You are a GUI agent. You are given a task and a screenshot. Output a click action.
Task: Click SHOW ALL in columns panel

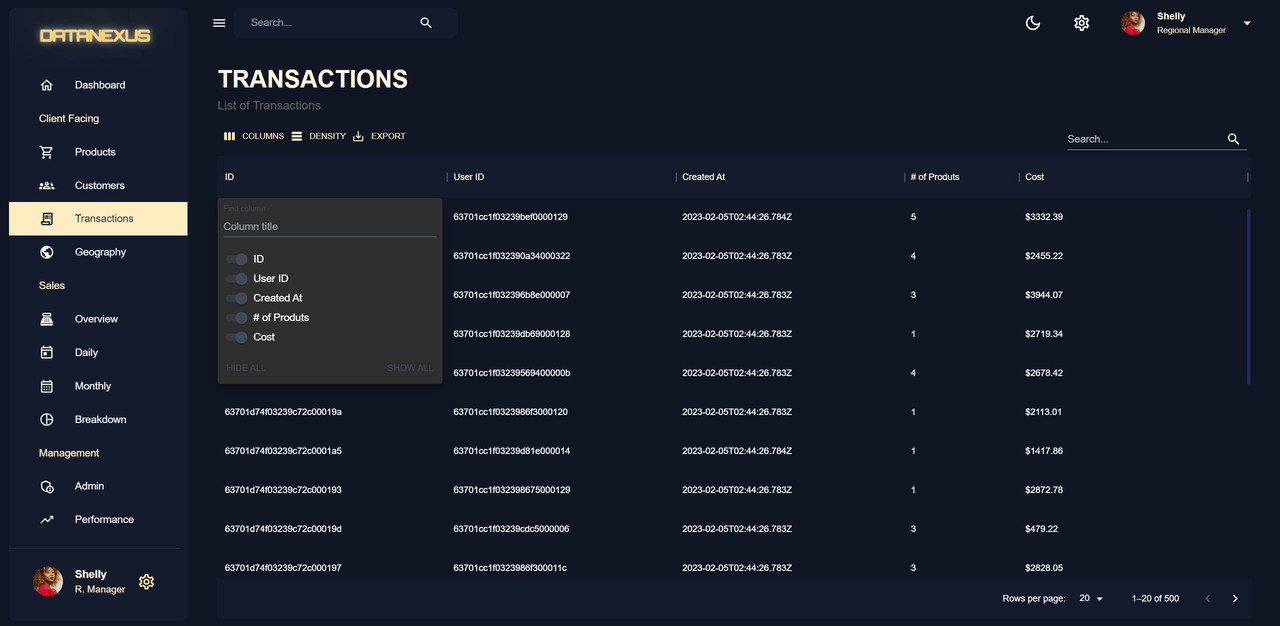coord(410,368)
